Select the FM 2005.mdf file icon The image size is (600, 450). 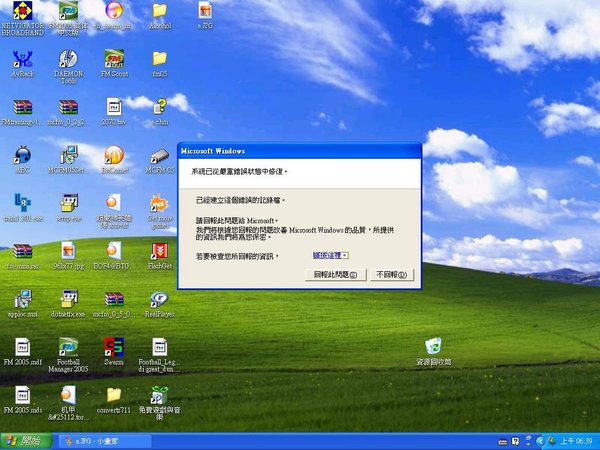click(23, 347)
